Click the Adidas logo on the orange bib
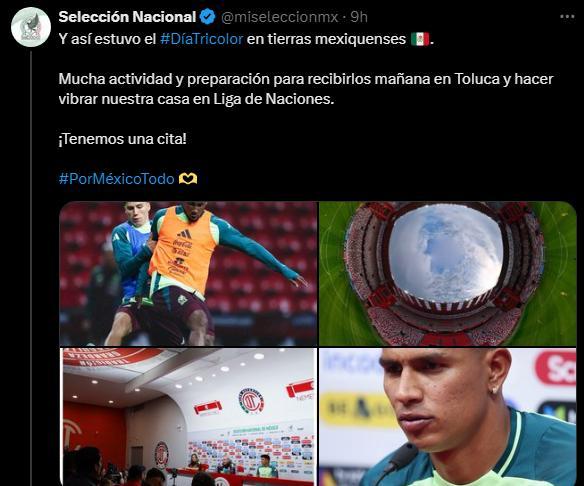584x486 pixels. 184,234
